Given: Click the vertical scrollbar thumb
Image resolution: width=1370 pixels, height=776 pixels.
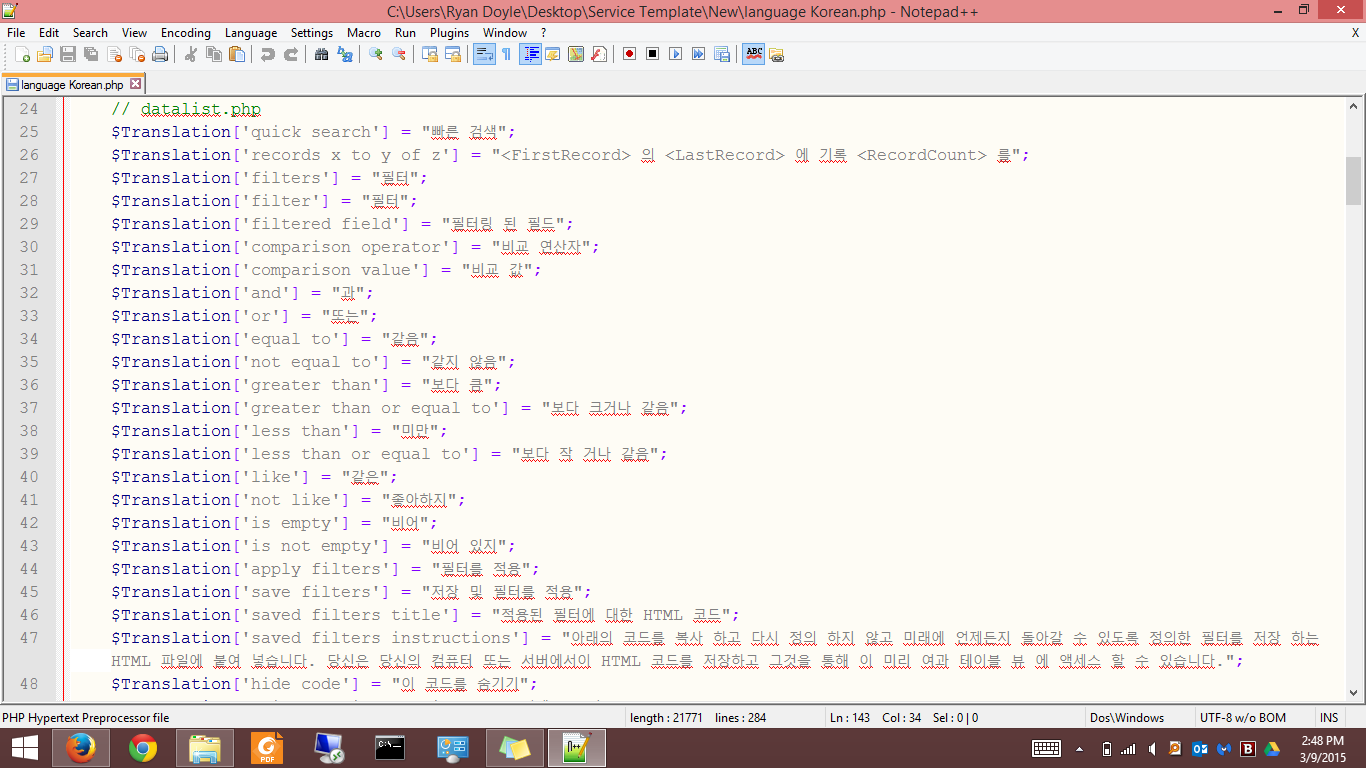Looking at the screenshot, I should 1354,180.
